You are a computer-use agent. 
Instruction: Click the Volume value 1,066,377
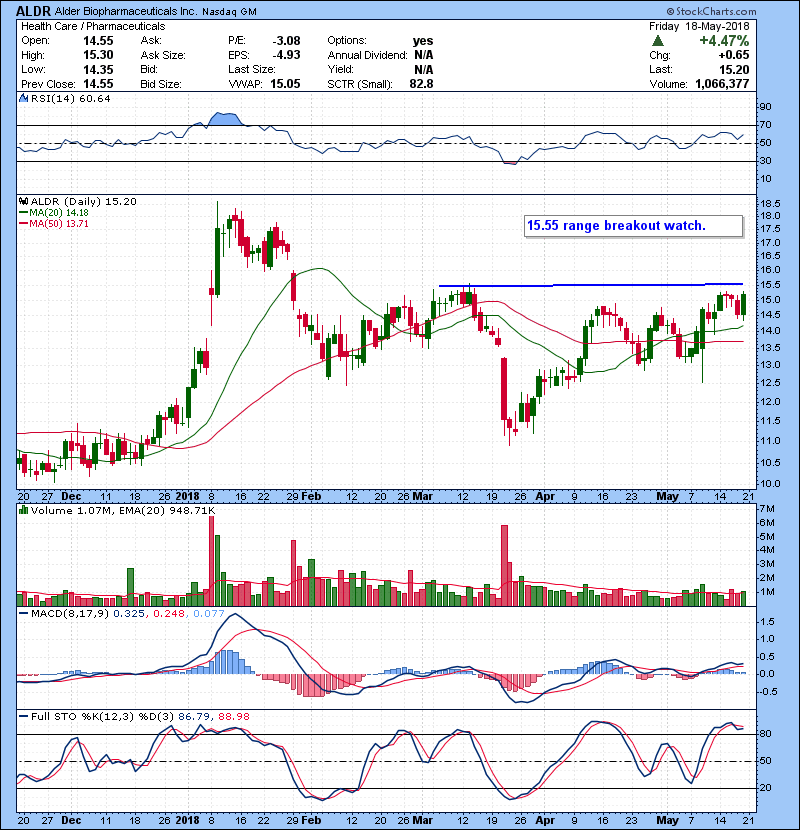click(722, 84)
